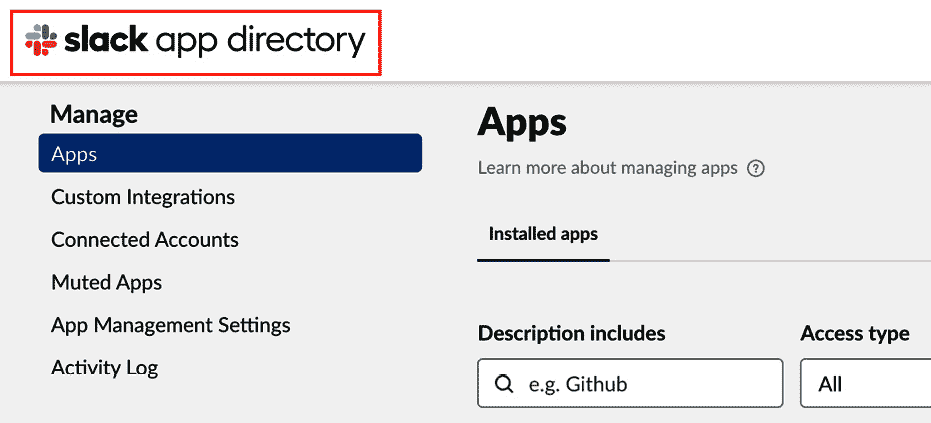Viewport: 931px width, 423px height.
Task: Open App Management Settings
Action: pyautogui.click(x=171, y=325)
